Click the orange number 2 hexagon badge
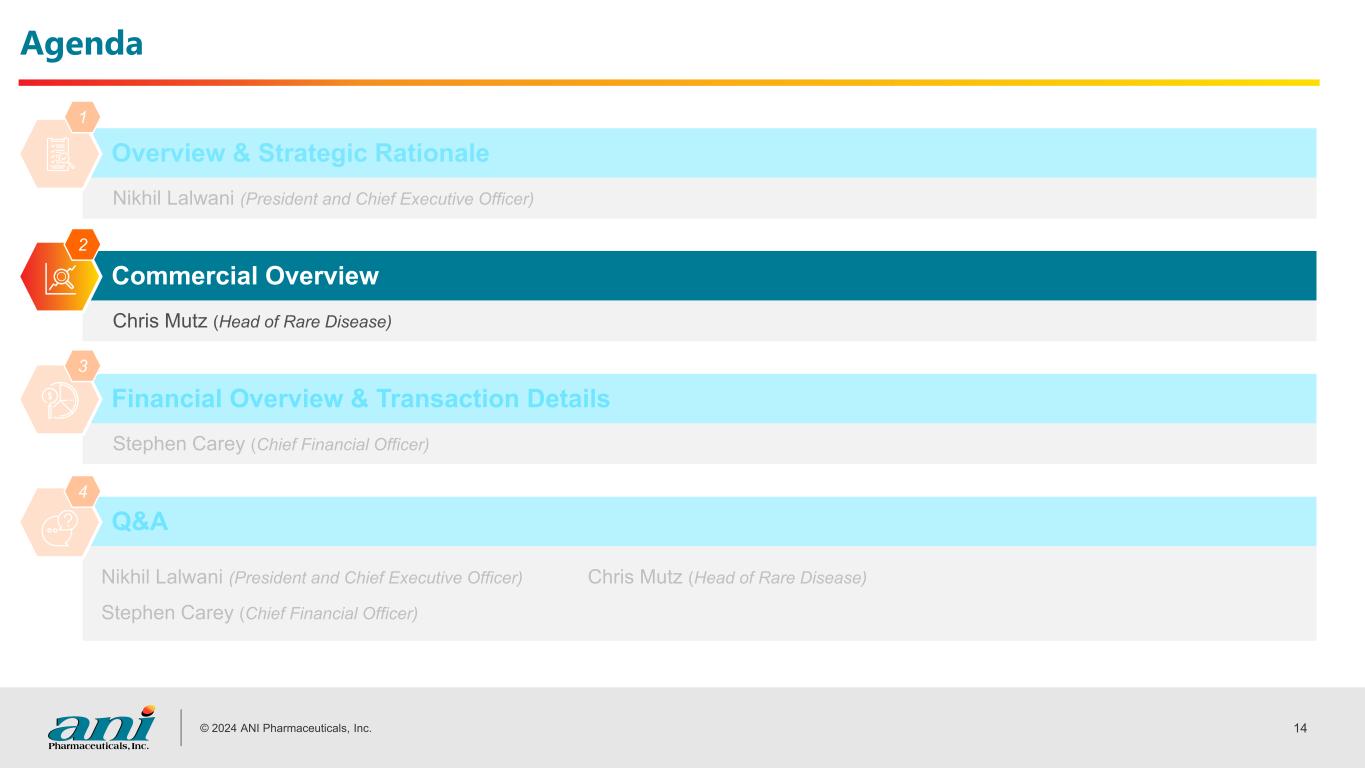 tap(83, 245)
